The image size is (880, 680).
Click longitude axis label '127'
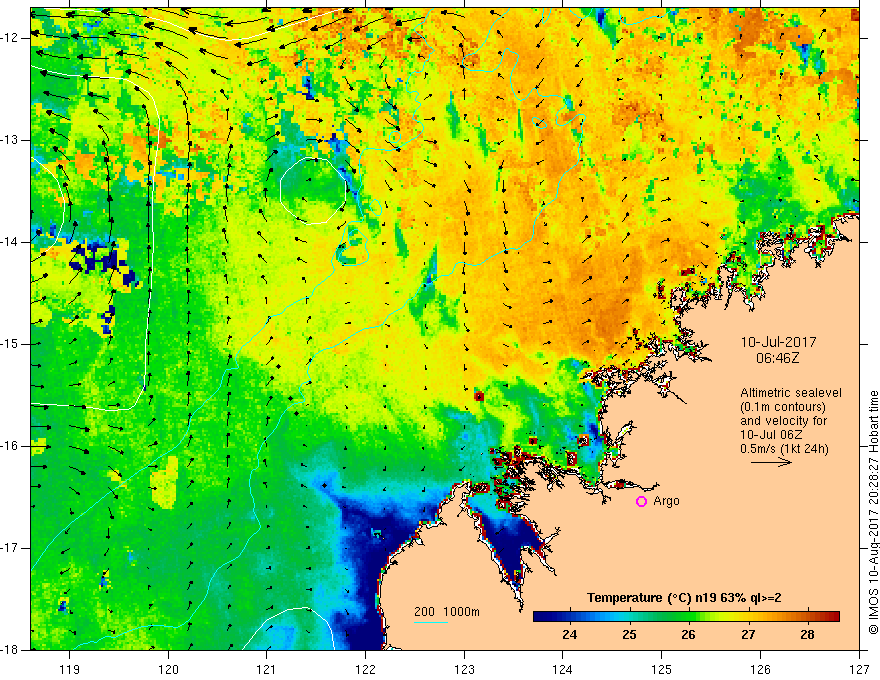tap(859, 669)
